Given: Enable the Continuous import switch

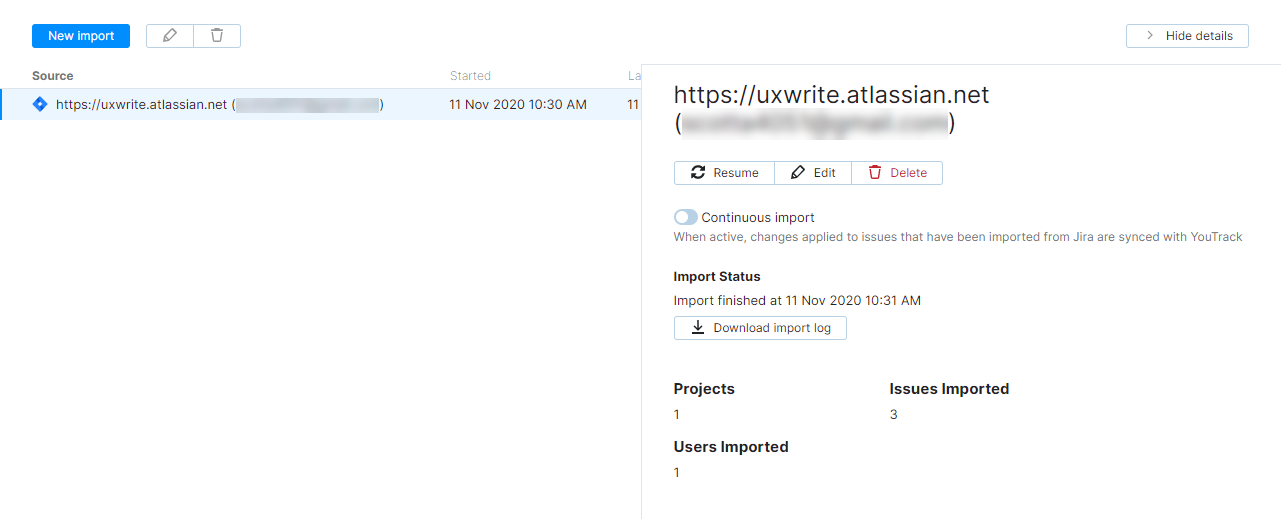Looking at the screenshot, I should [686, 217].
